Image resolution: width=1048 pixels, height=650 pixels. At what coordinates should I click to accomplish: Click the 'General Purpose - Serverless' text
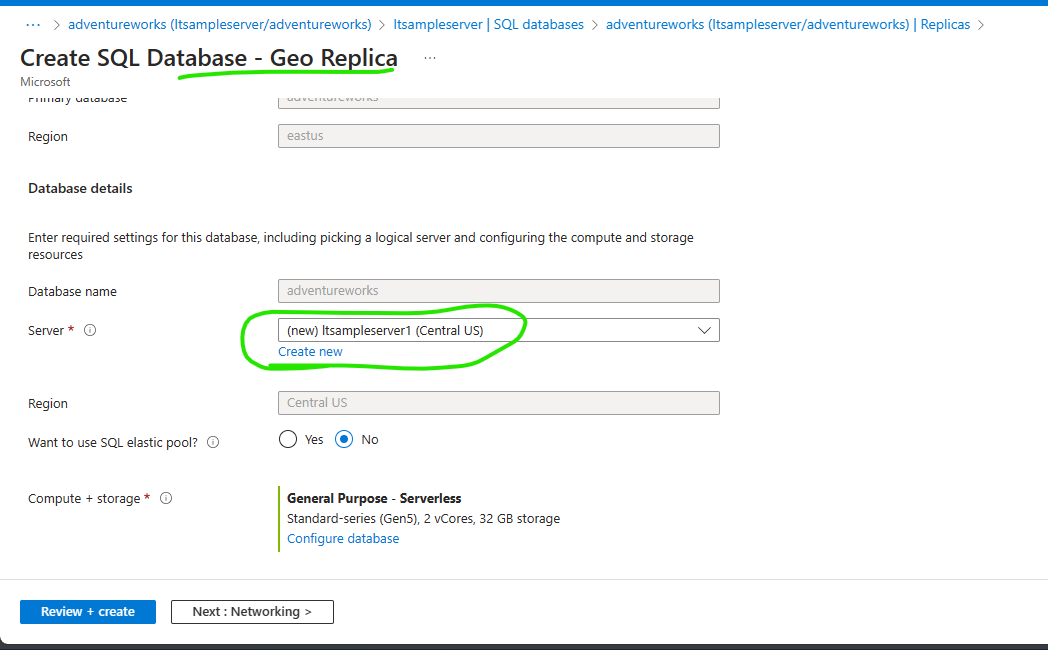pos(374,498)
